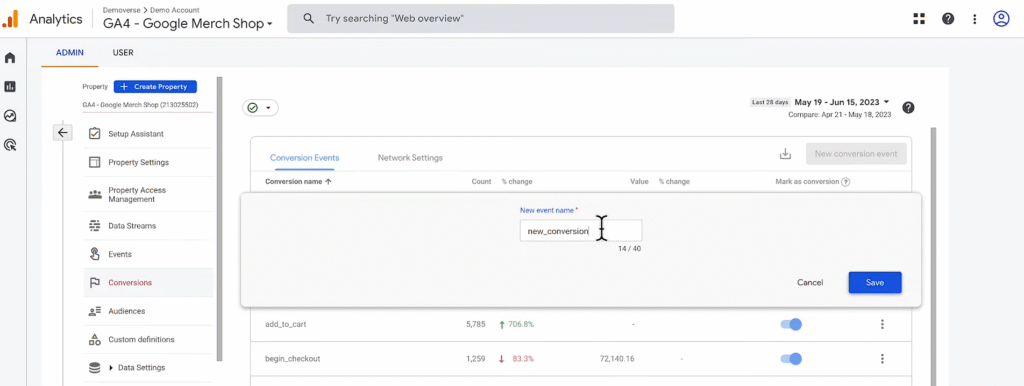Open the Google apps grid icon
The height and width of the screenshot is (386, 1024).
coord(919,19)
